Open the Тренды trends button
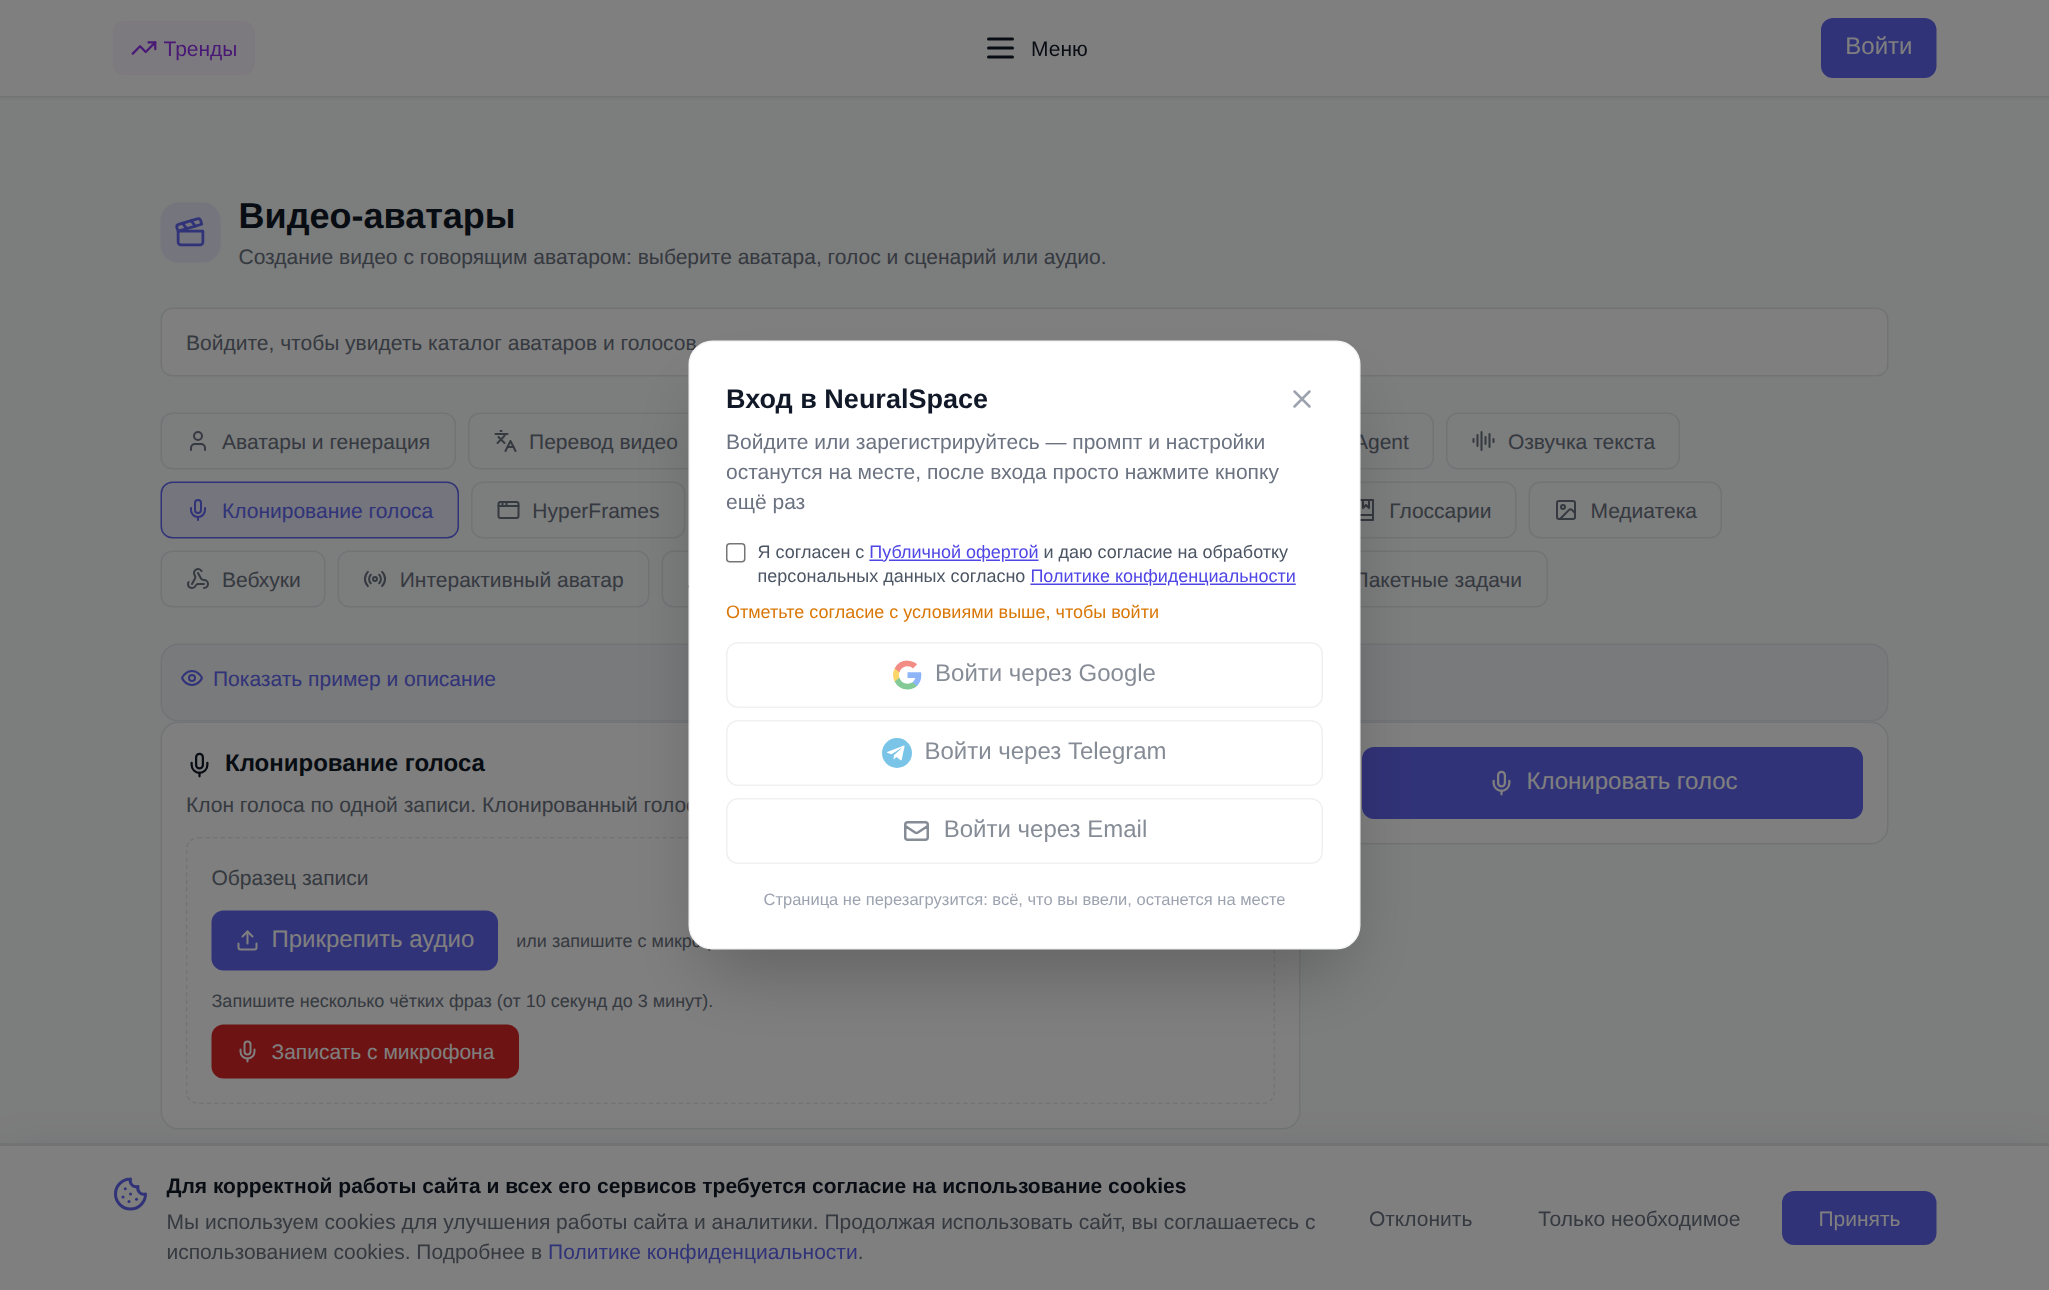 point(184,48)
